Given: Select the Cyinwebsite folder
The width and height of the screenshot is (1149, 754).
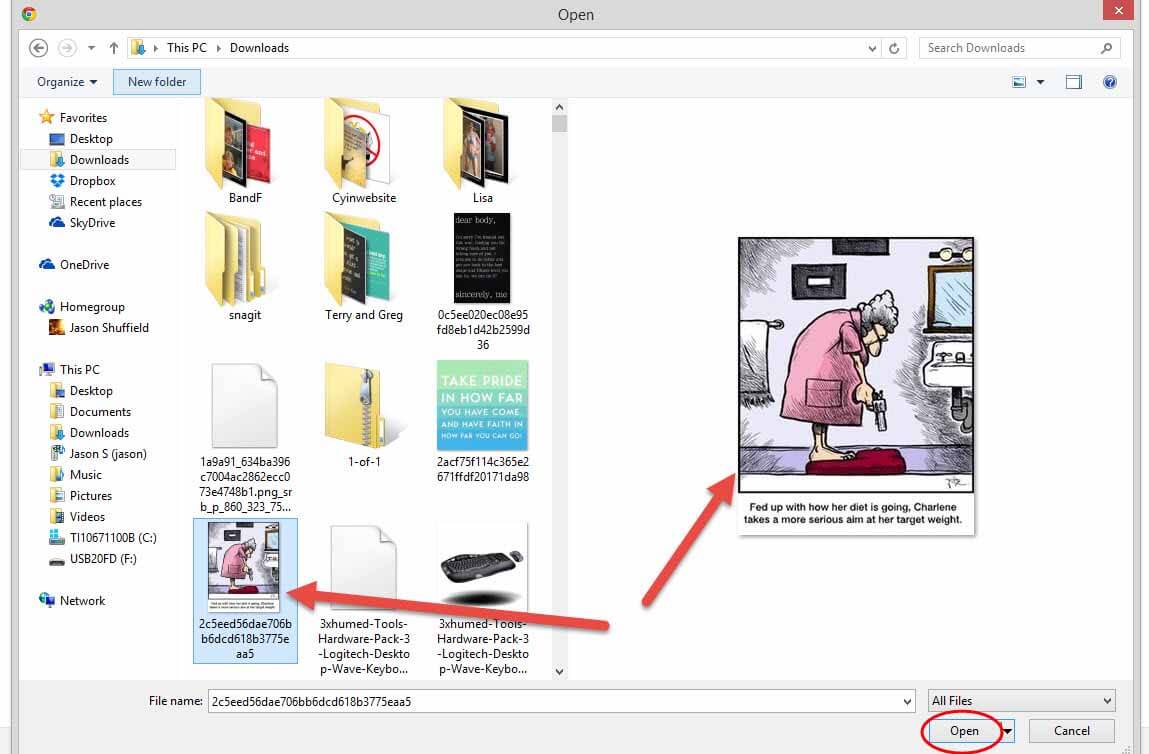Looking at the screenshot, I should pyautogui.click(x=363, y=152).
